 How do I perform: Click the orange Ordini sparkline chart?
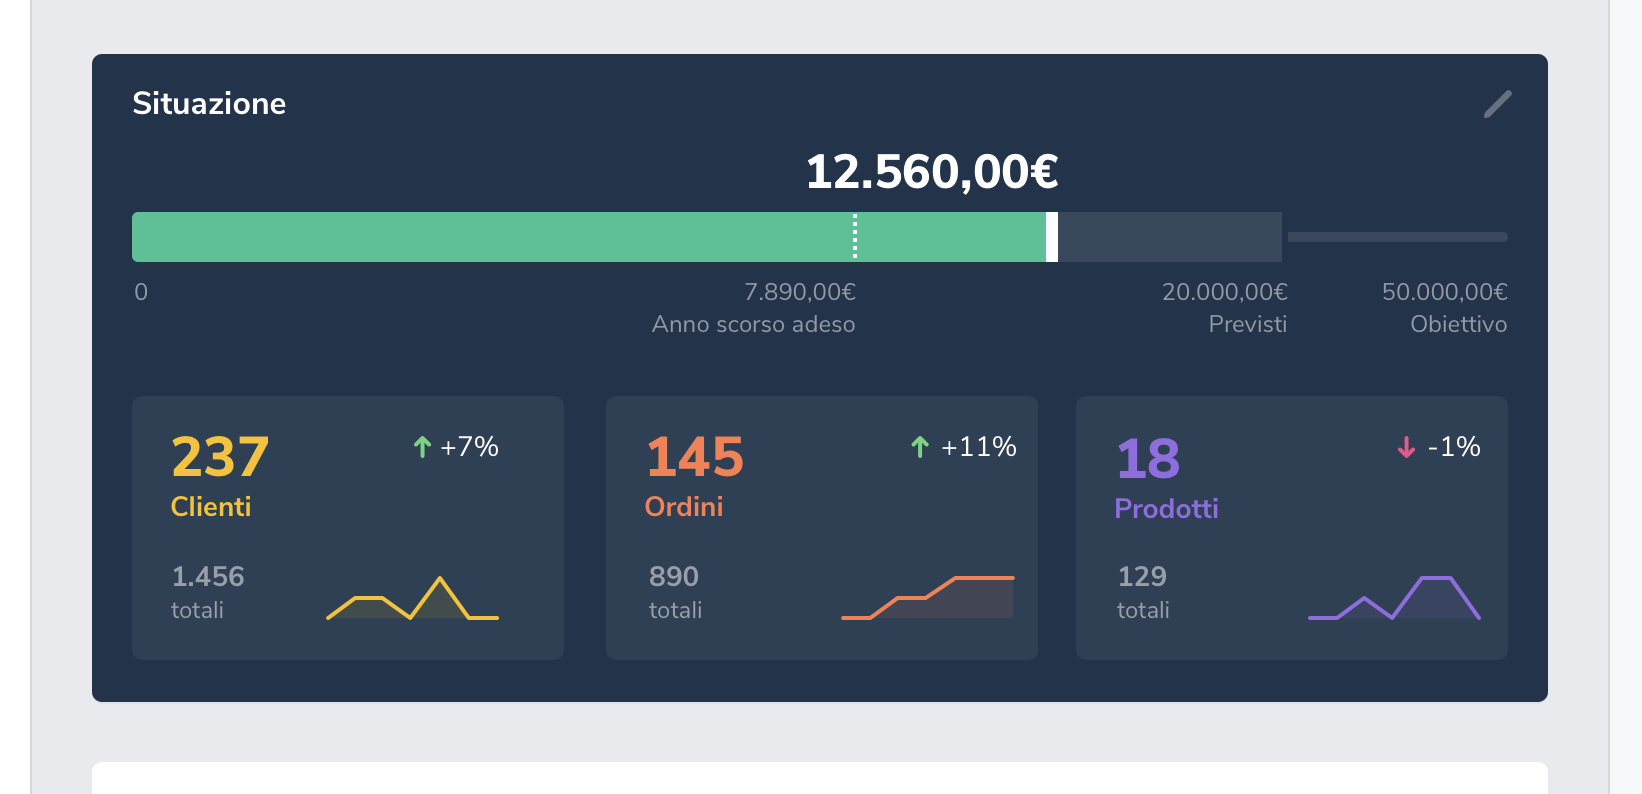[928, 598]
